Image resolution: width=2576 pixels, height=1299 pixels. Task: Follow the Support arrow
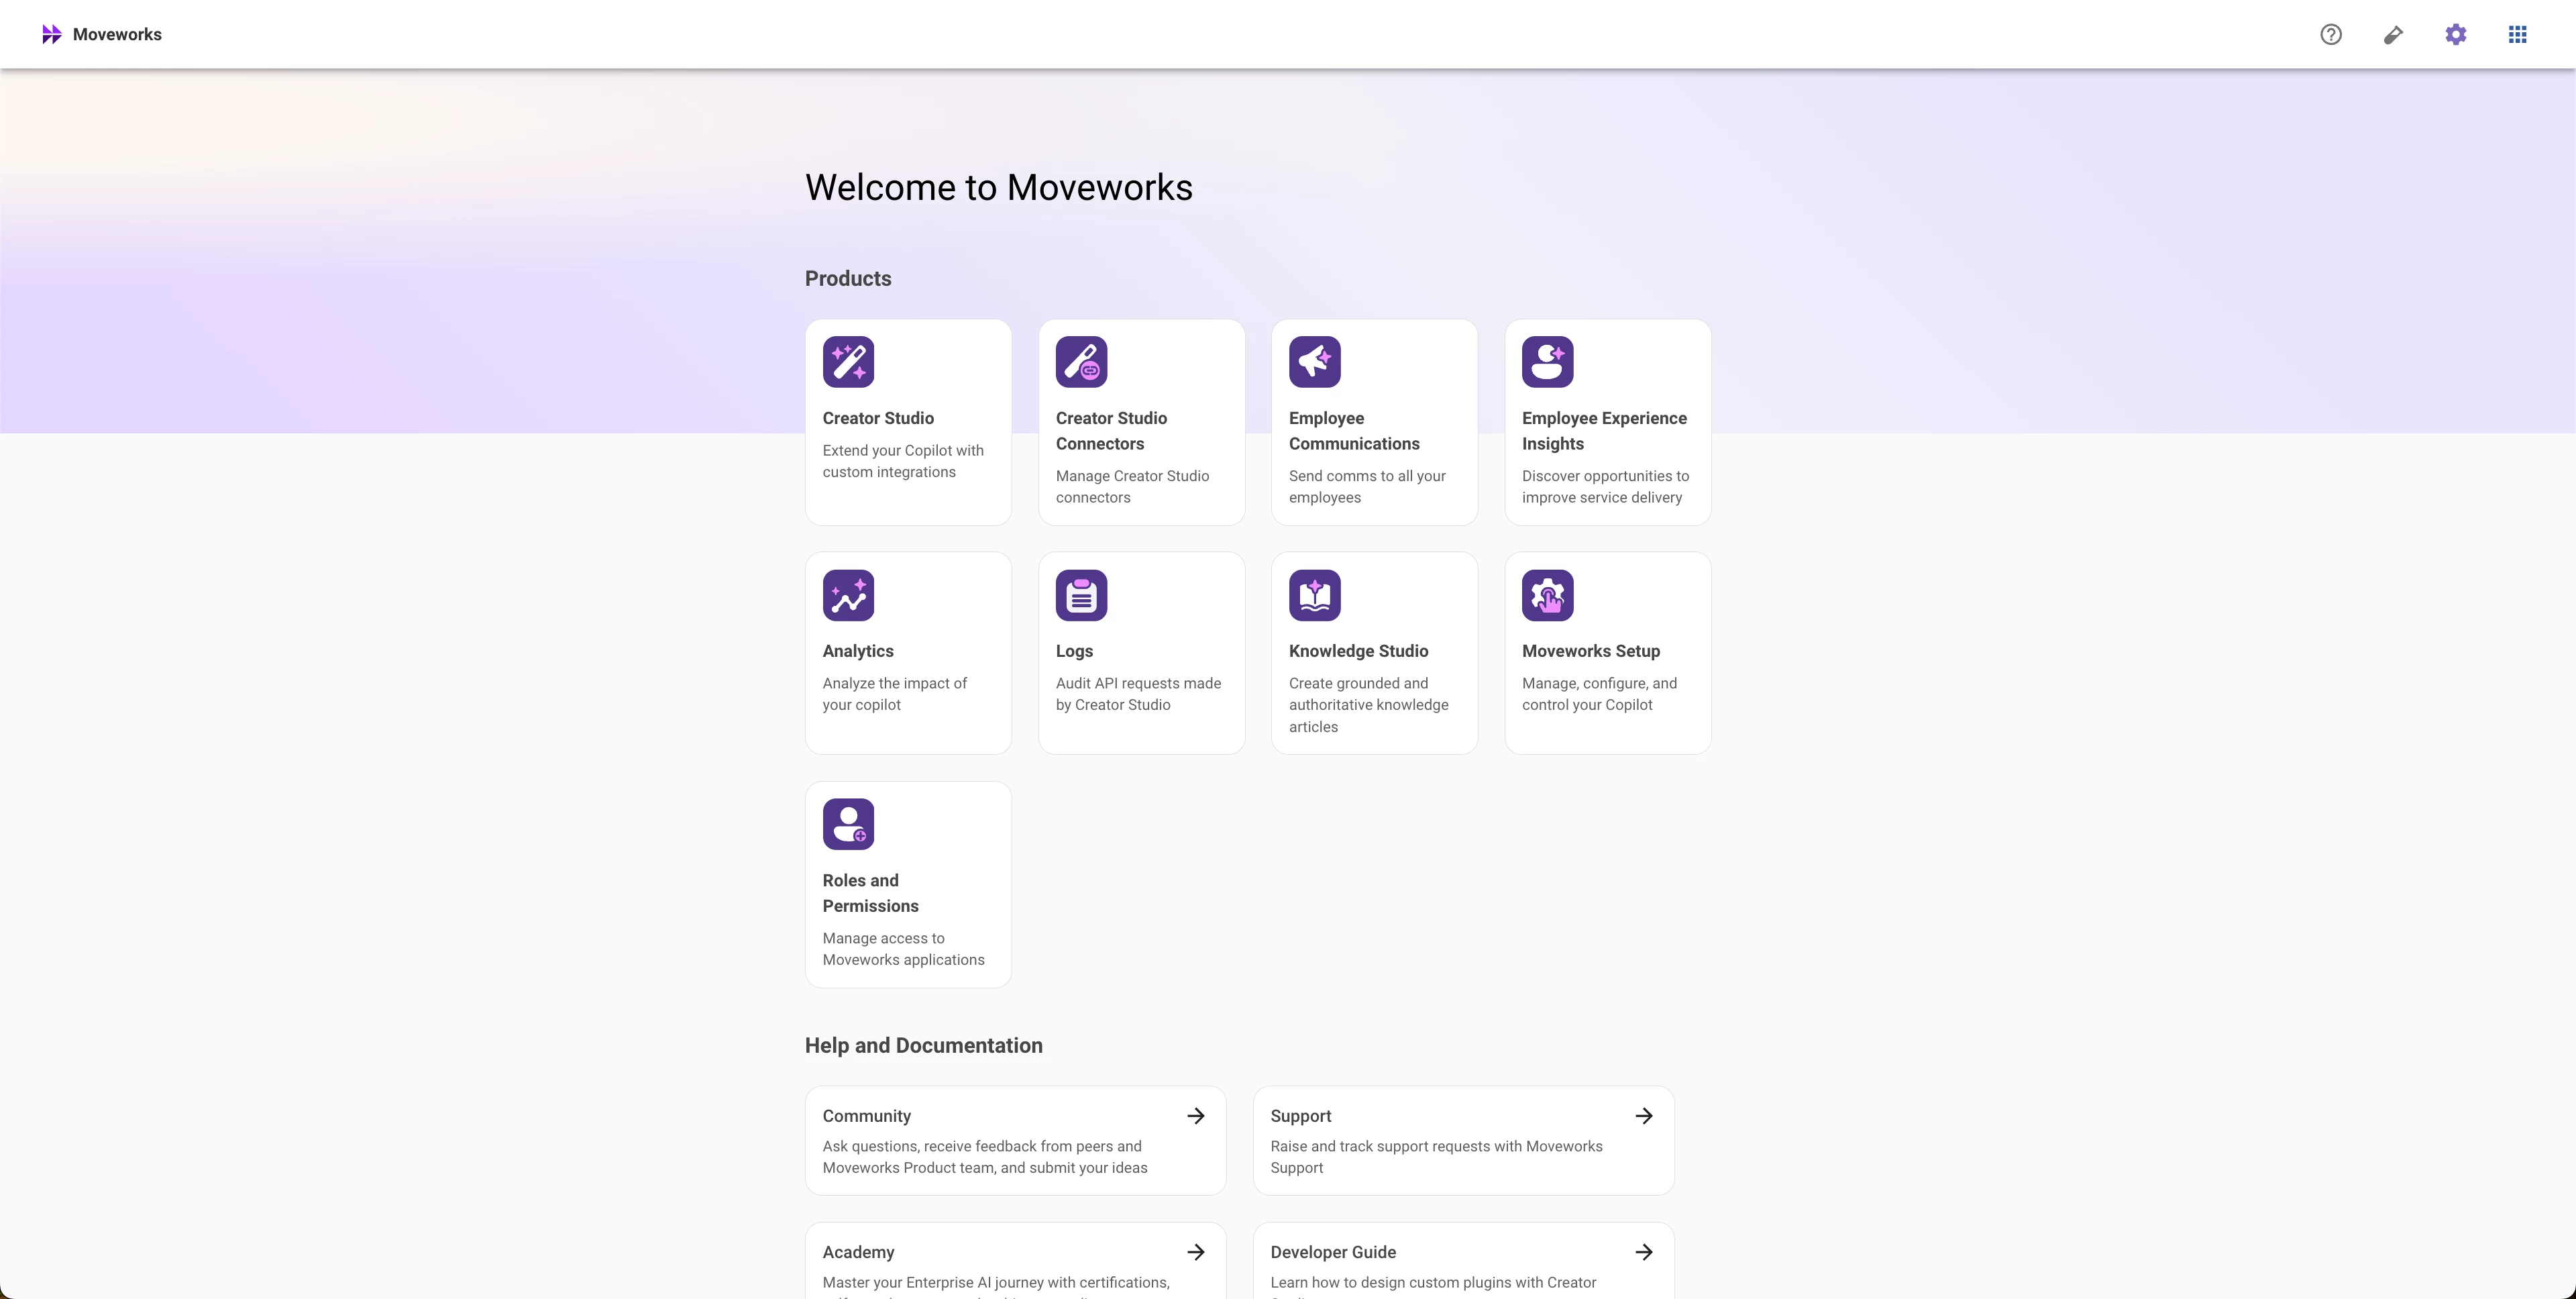pyautogui.click(x=1644, y=1116)
